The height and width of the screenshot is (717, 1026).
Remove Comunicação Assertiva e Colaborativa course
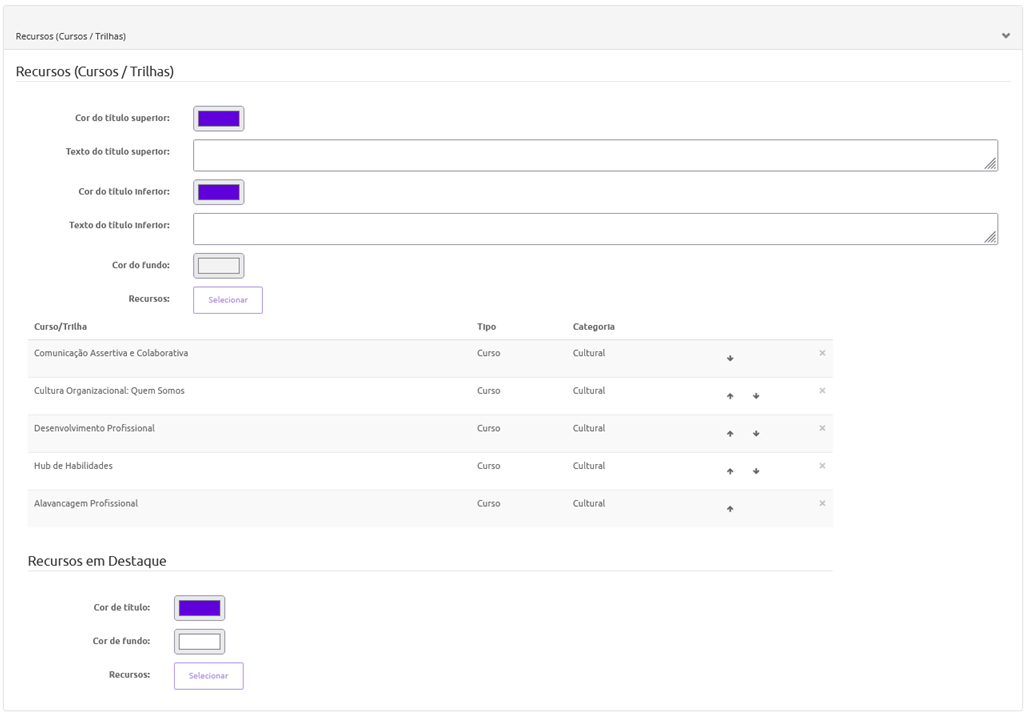pos(822,353)
